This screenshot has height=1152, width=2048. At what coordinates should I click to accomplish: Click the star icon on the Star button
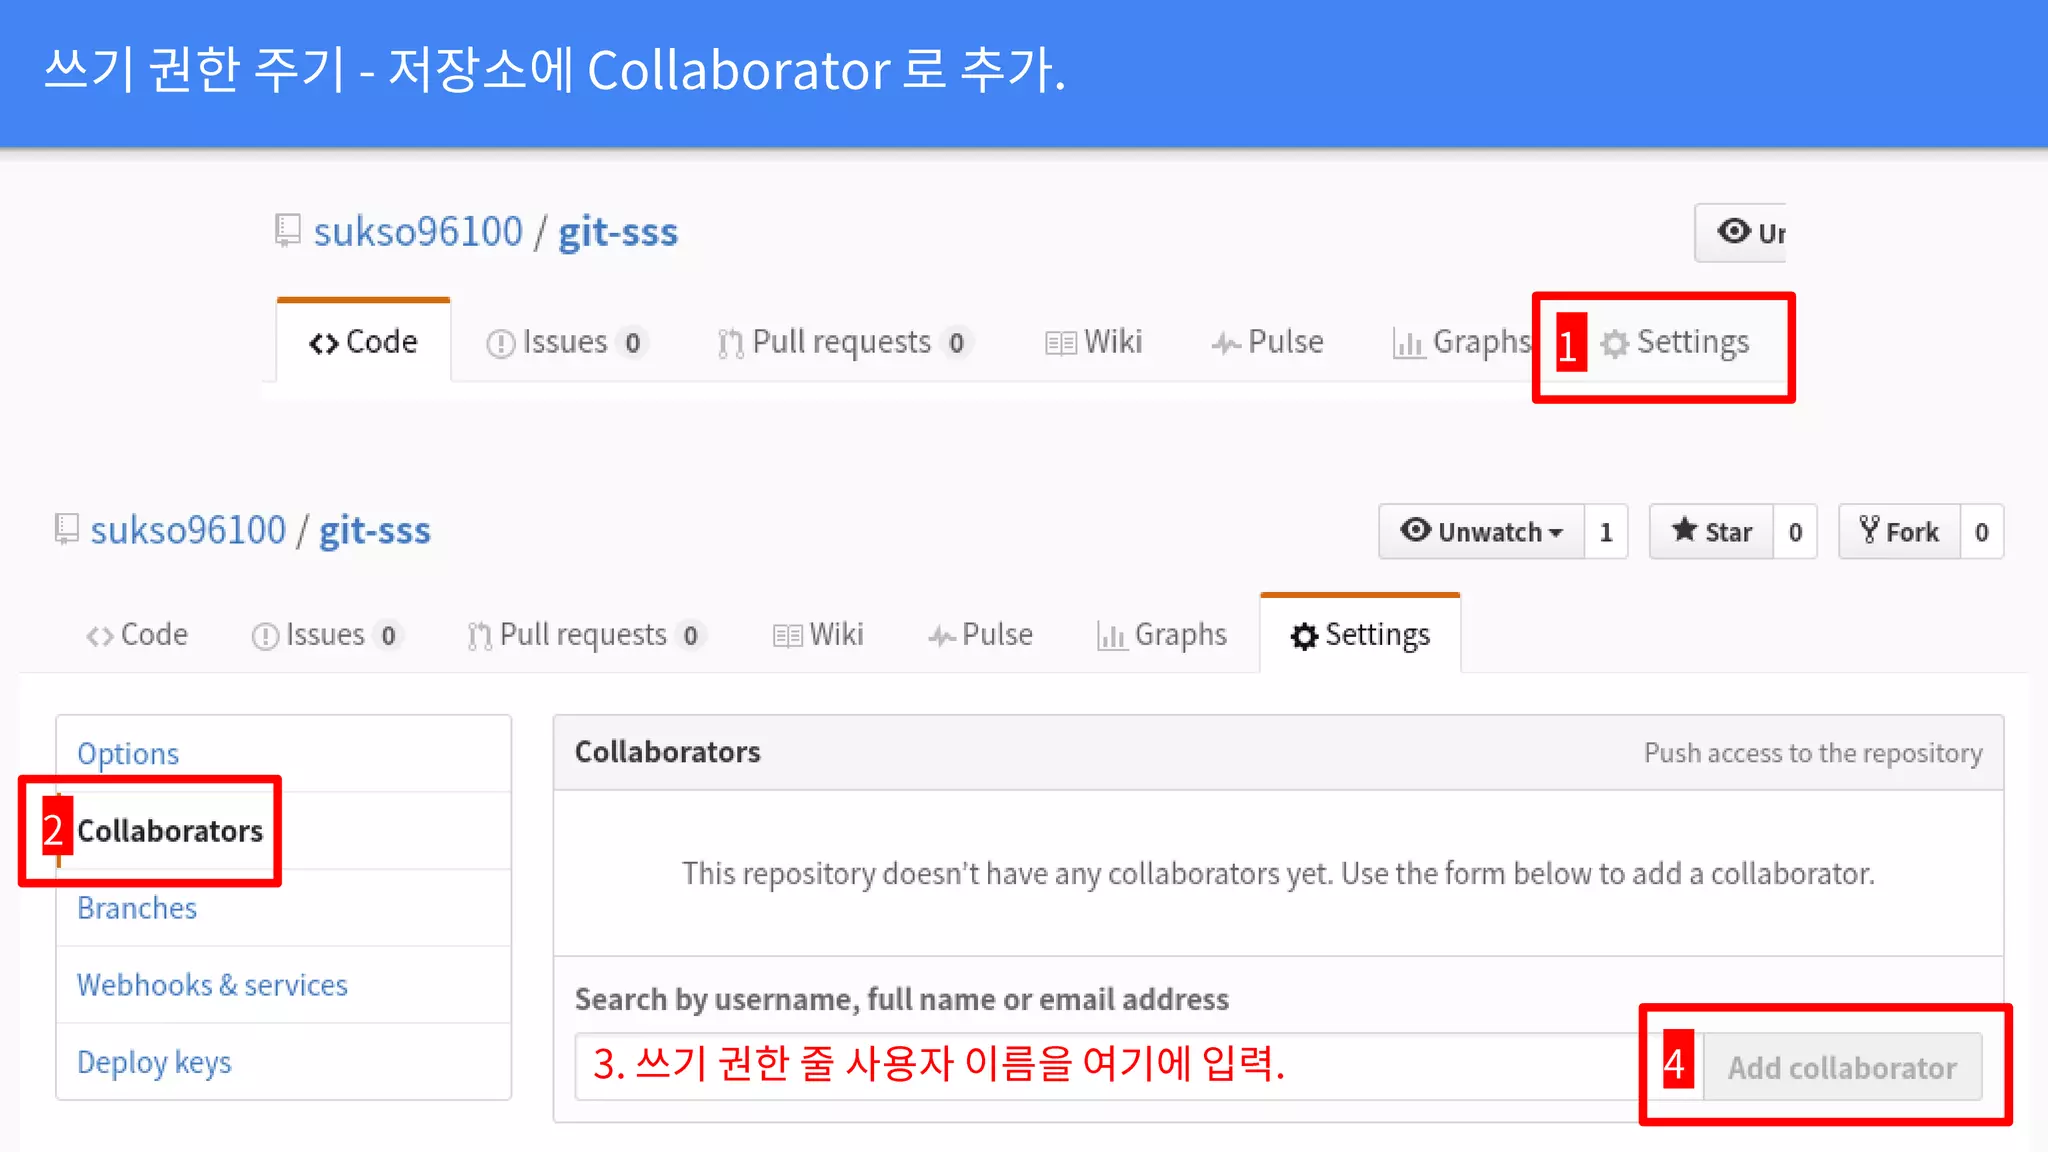[1684, 530]
